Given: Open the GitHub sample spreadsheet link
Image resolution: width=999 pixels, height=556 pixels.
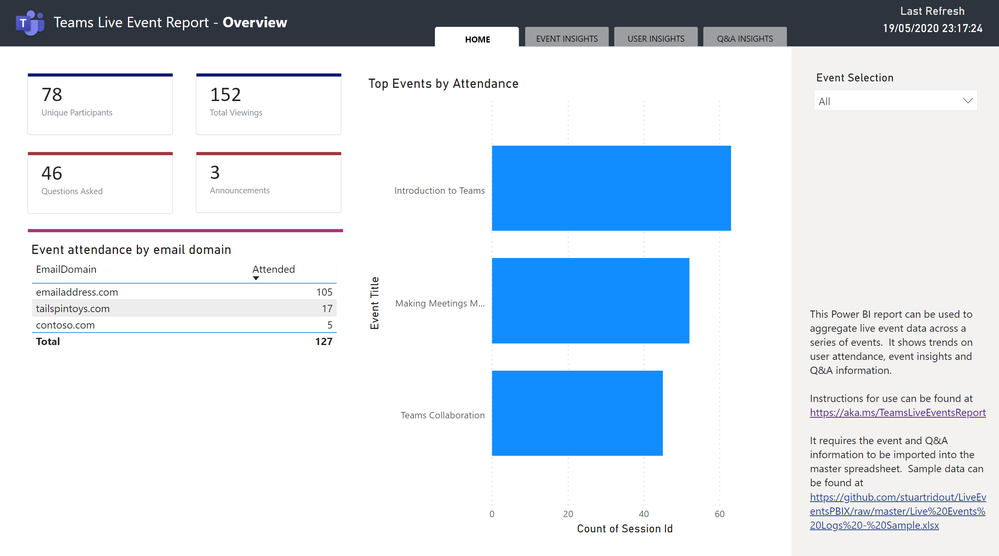Looking at the screenshot, I should point(898,511).
